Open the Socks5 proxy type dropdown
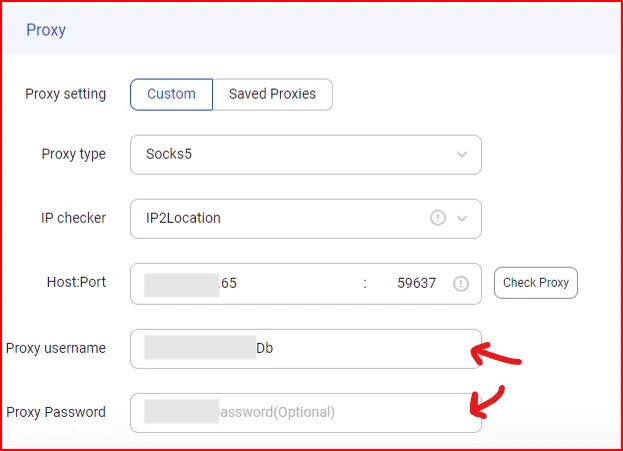 [x=306, y=155]
